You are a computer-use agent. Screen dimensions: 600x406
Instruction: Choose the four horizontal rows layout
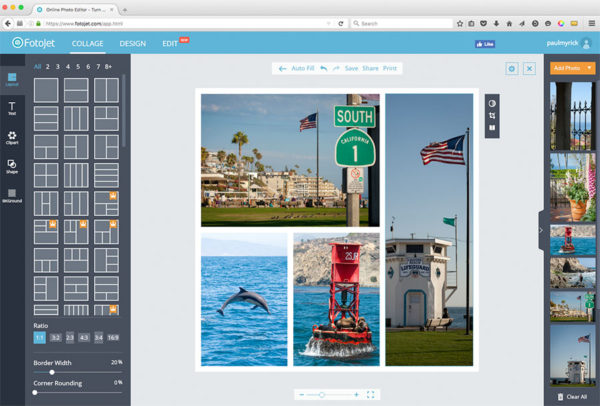point(106,175)
